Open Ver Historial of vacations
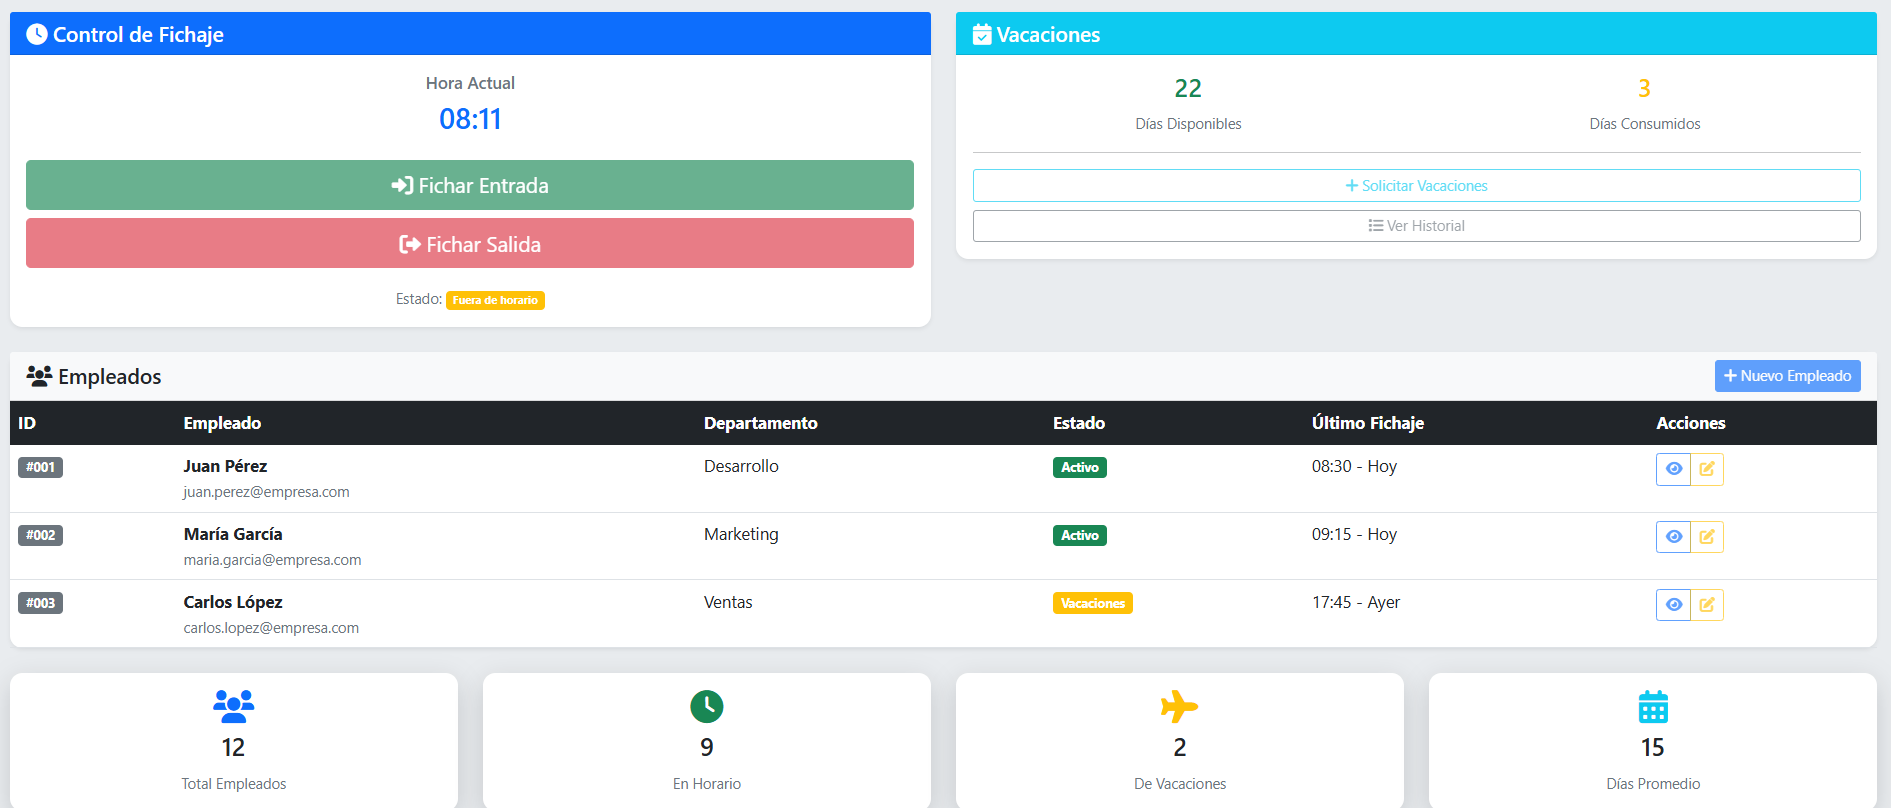Screen dimensions: 1891x808 1417,226
